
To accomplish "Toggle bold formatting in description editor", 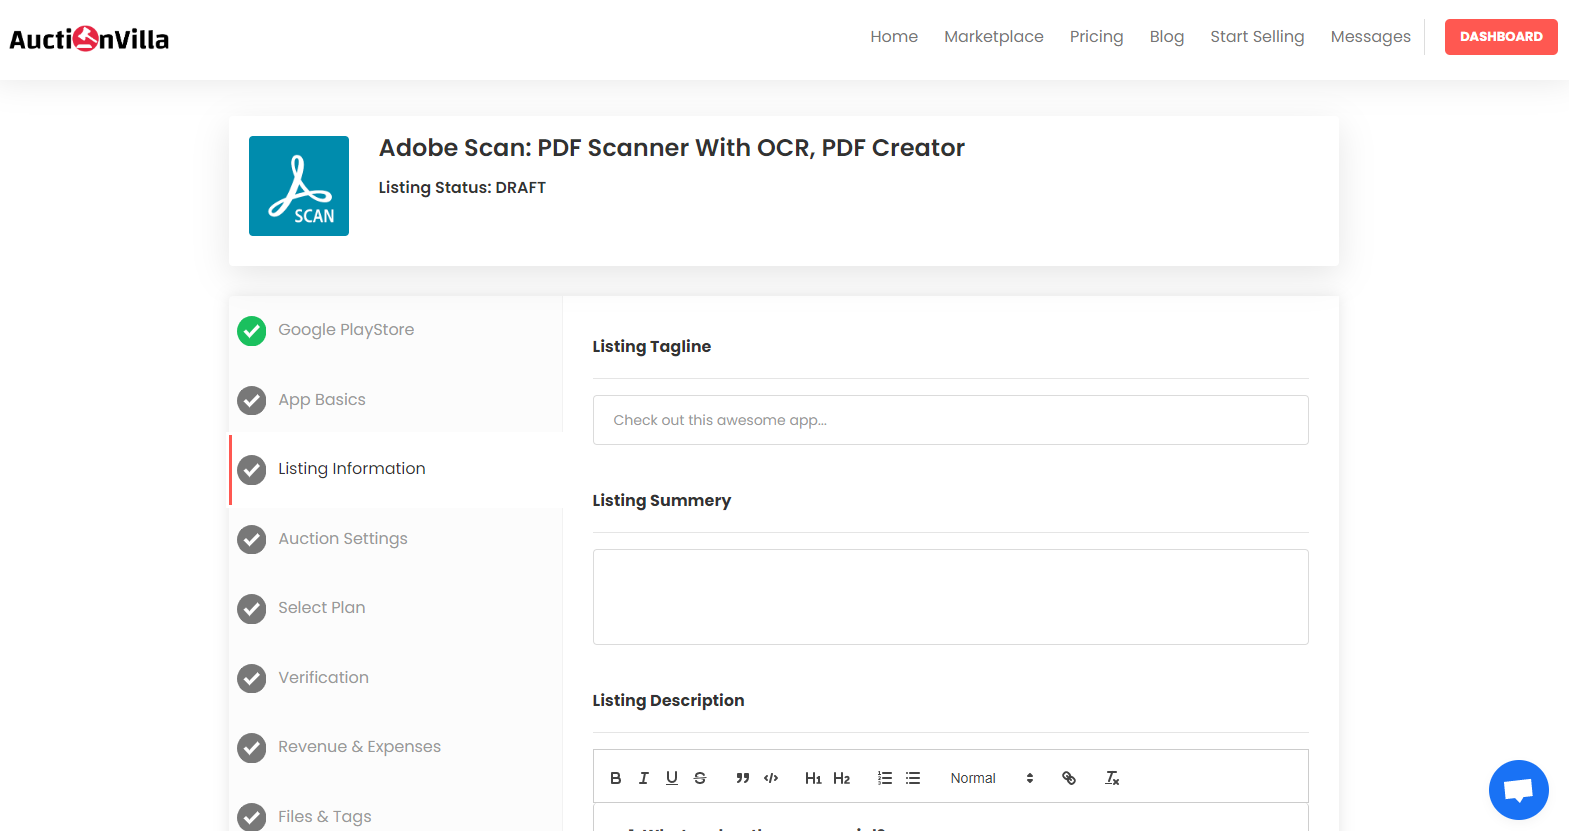I will pos(616,778).
